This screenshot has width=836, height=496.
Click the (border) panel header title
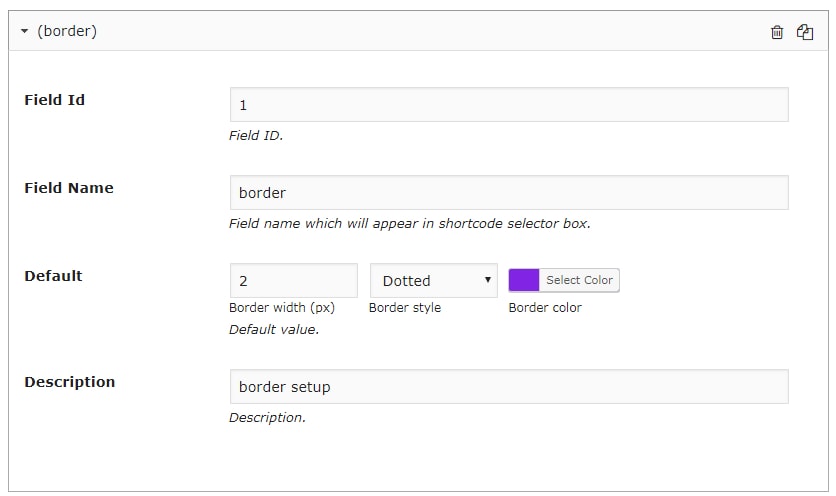[x=67, y=32]
